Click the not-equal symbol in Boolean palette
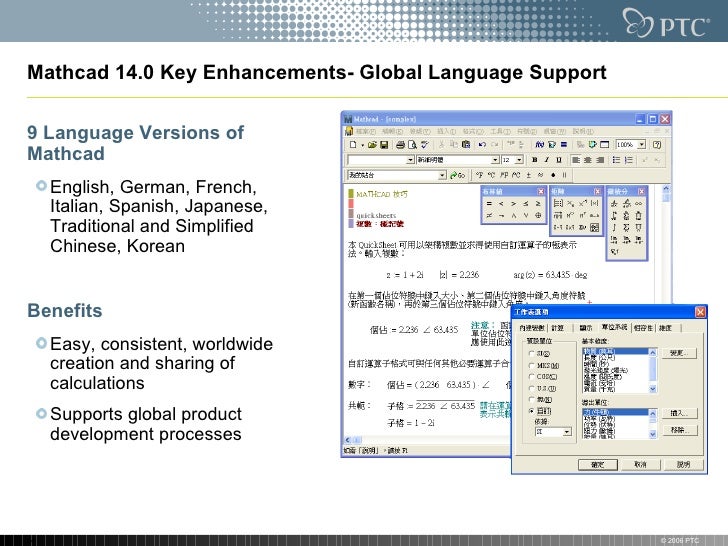 (489, 215)
